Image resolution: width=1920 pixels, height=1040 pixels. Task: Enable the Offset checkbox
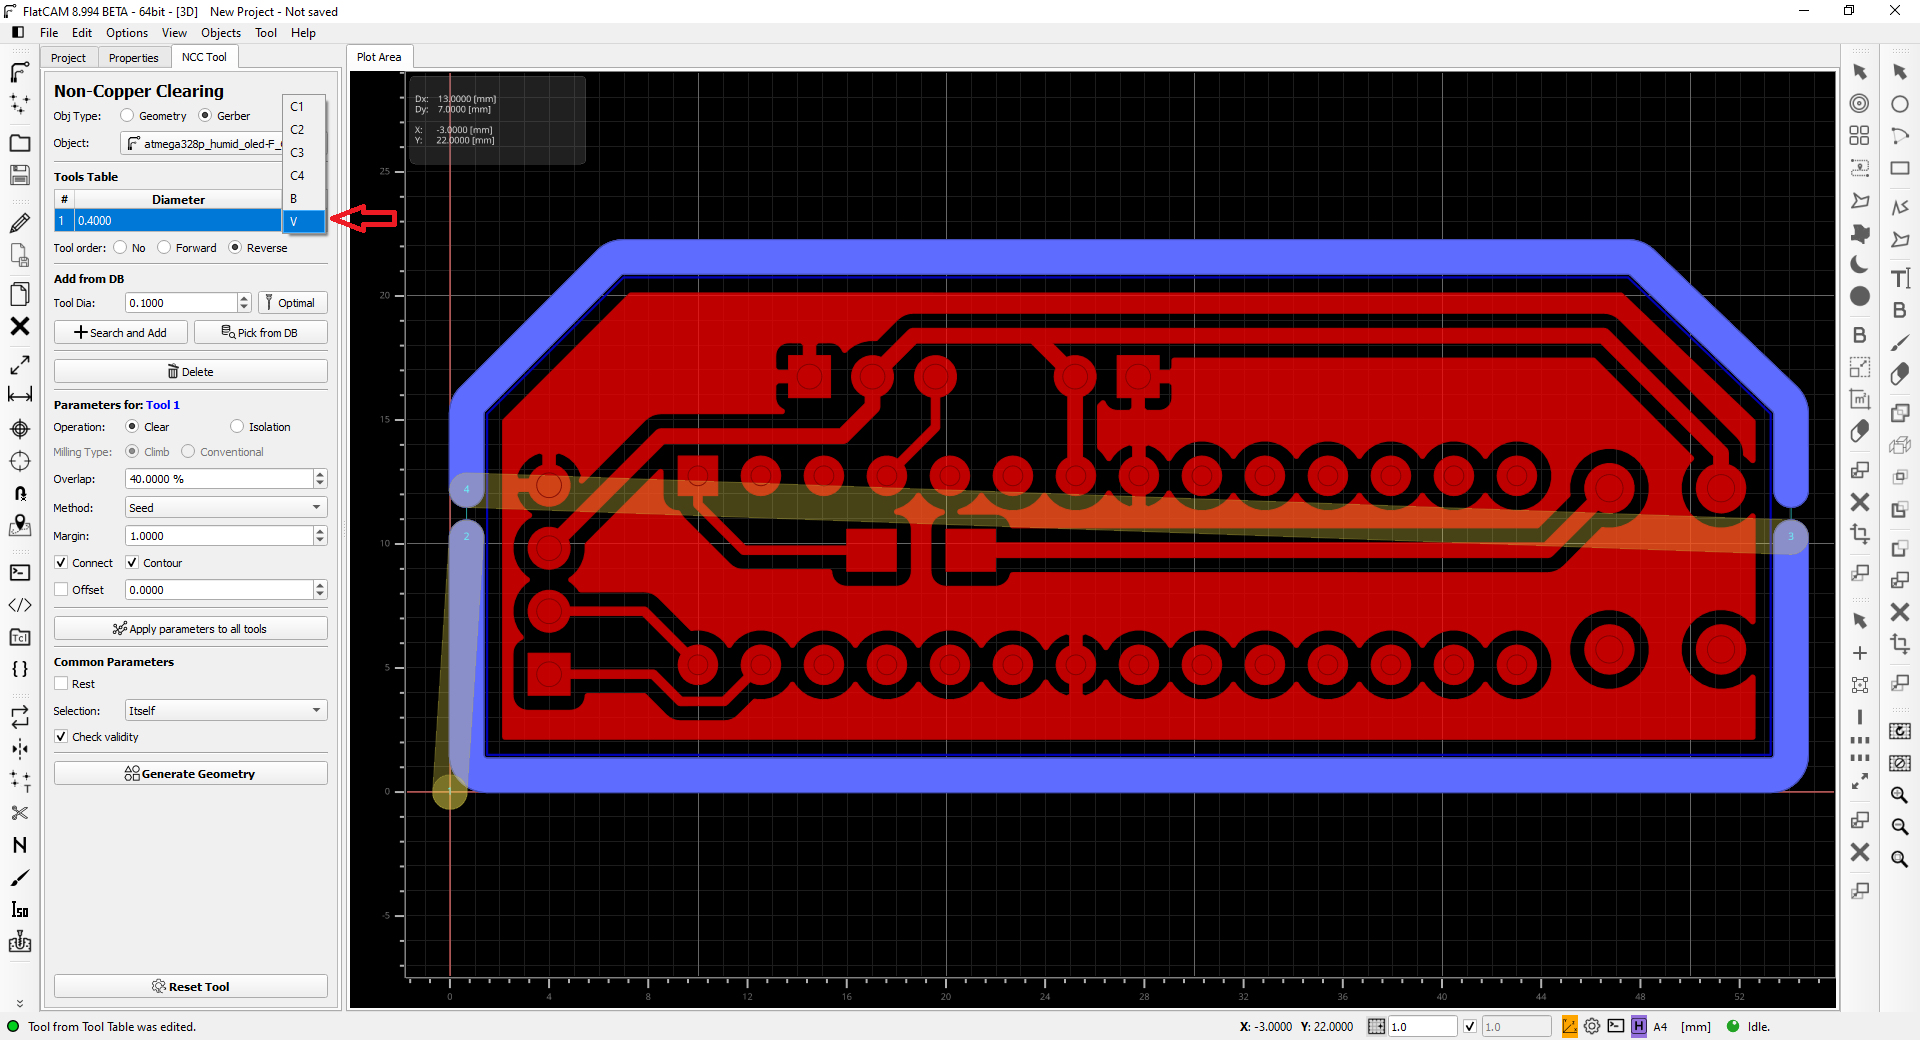point(61,590)
